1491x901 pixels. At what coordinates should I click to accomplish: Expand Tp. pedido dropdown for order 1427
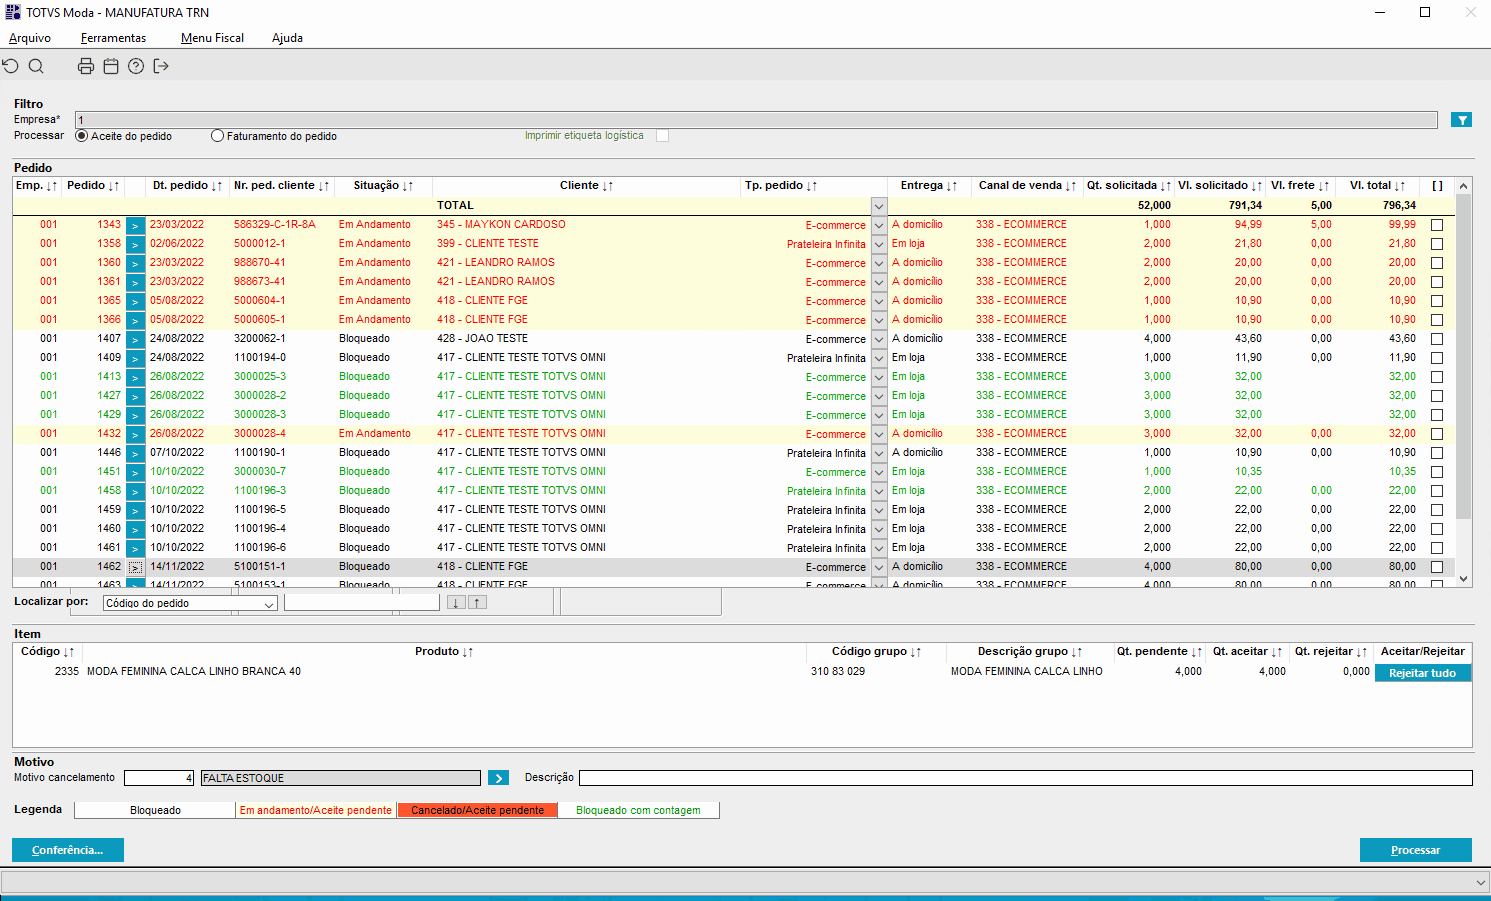coord(879,396)
